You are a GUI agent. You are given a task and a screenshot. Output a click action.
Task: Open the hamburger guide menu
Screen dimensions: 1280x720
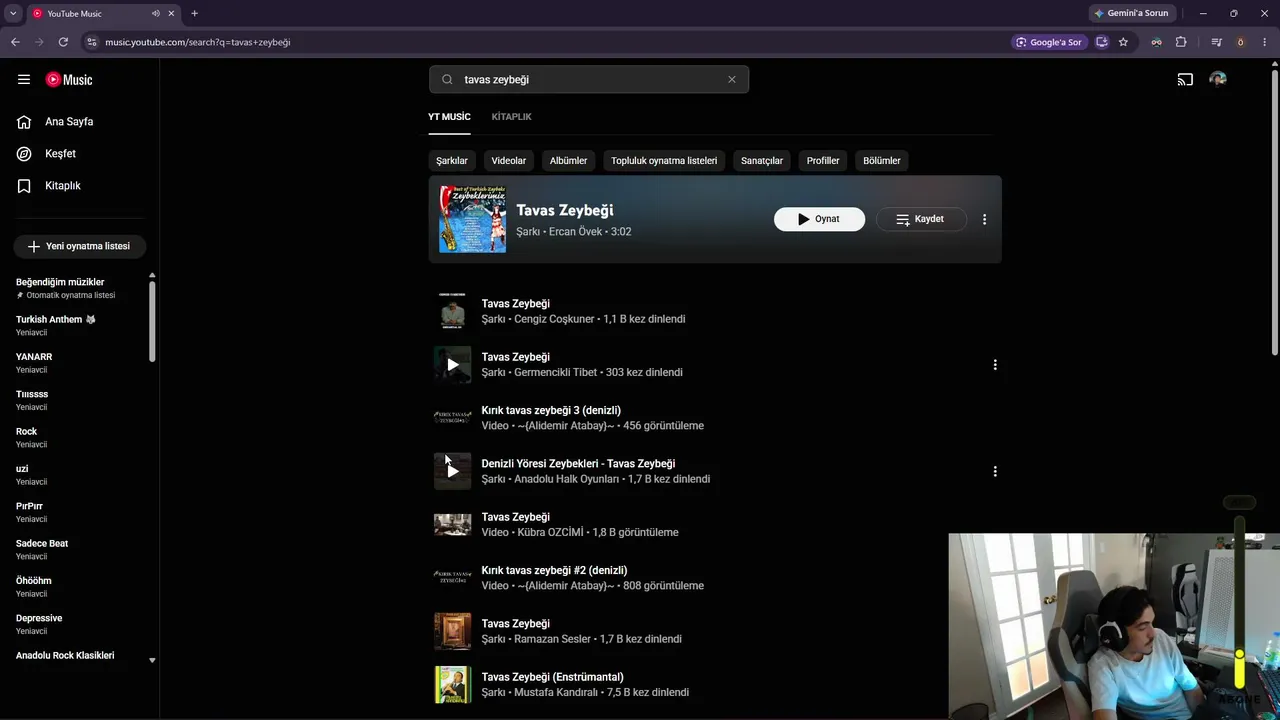click(24, 79)
